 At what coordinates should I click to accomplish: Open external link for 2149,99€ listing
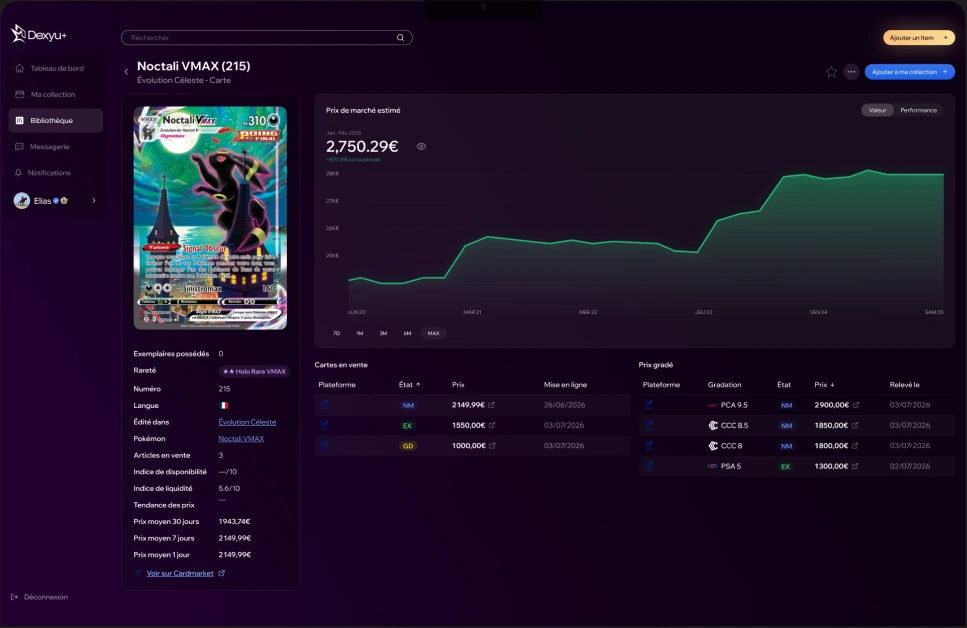[x=492, y=405]
